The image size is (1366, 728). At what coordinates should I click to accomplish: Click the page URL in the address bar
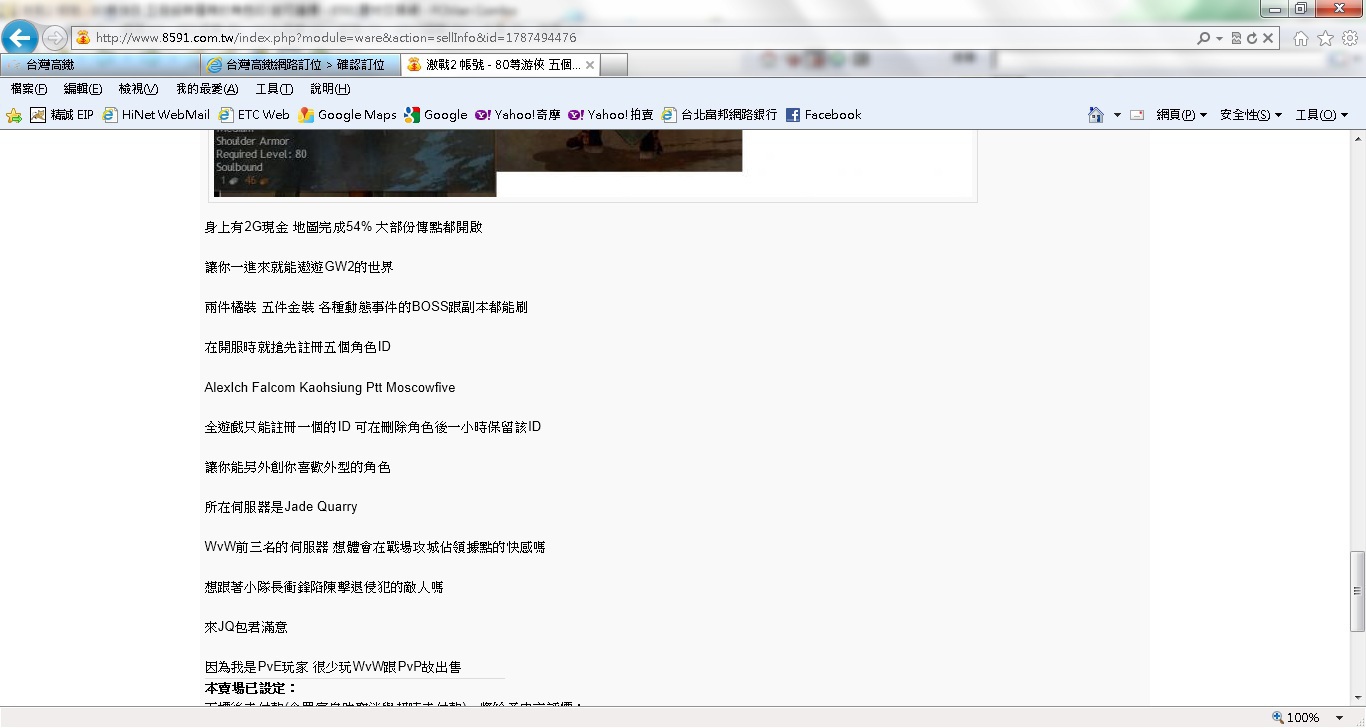click(336, 38)
